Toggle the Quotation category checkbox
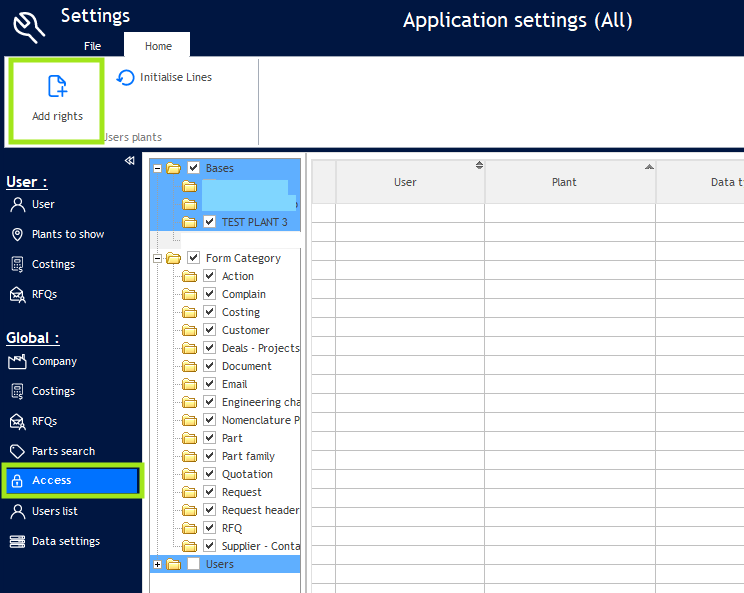Viewport: 744px width, 593px height. (210, 474)
